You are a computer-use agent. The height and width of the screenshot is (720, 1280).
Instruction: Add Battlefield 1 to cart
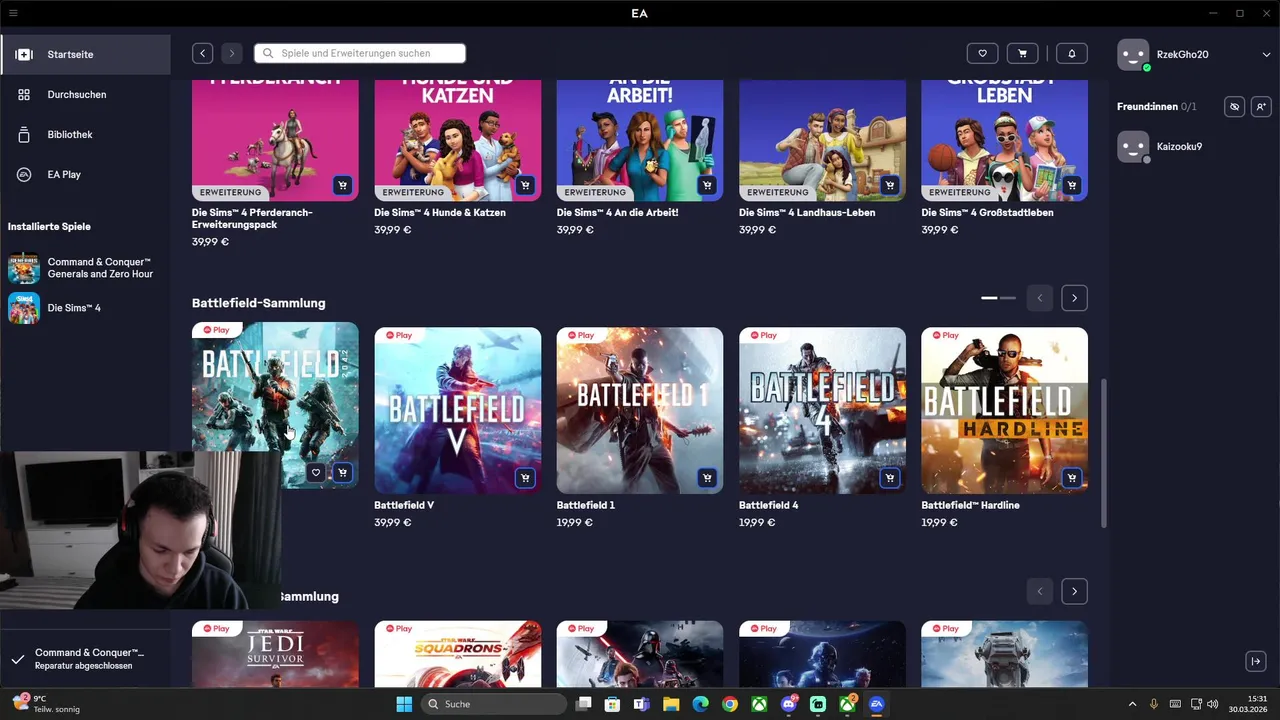point(707,478)
